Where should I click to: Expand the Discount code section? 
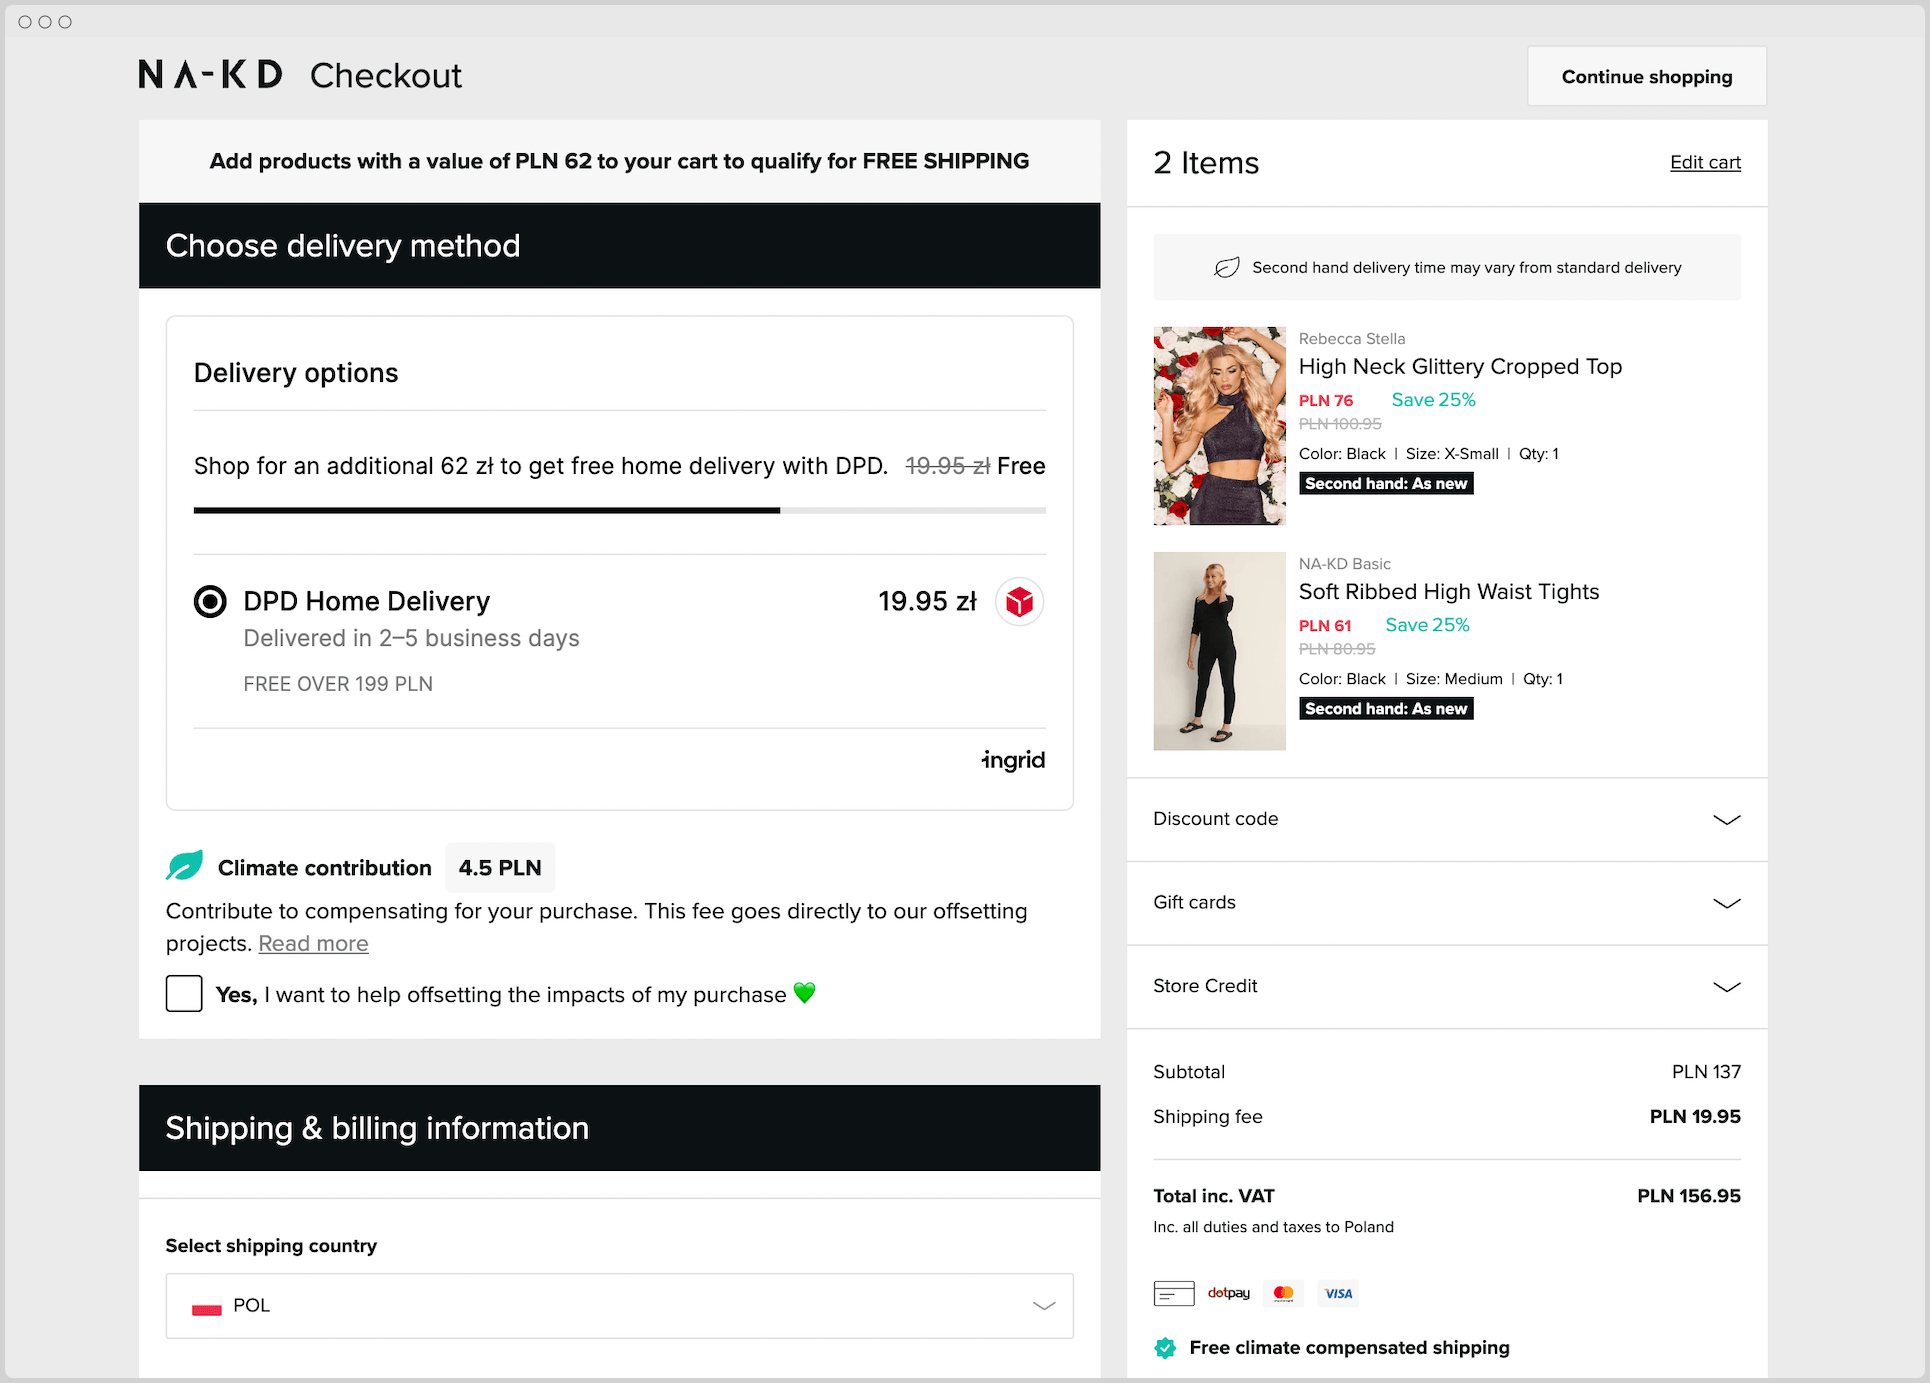click(x=1447, y=819)
